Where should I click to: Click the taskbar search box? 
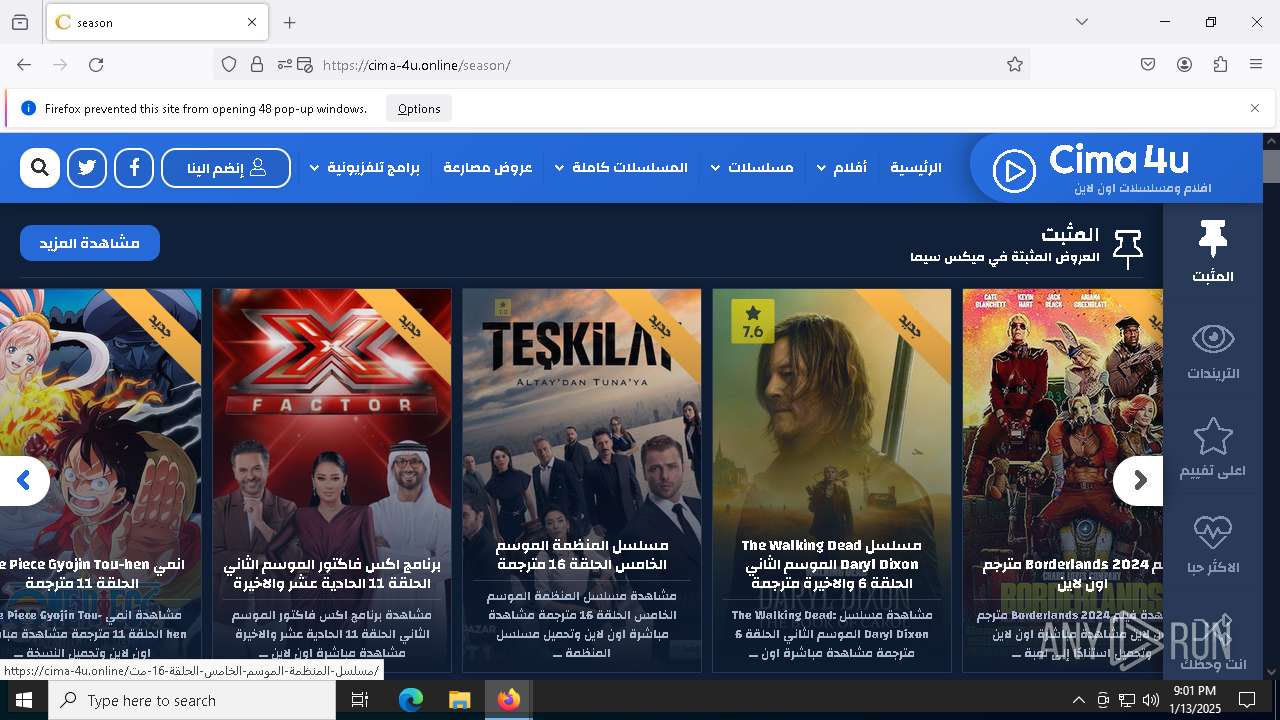192,700
